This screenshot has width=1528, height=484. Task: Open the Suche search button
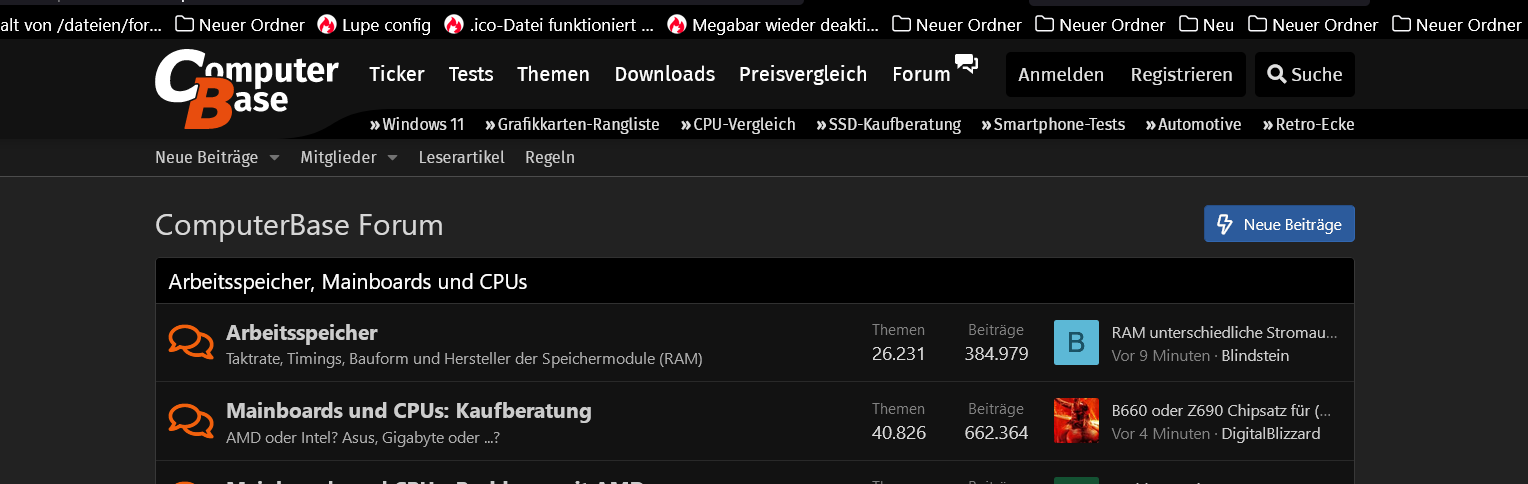(1304, 74)
